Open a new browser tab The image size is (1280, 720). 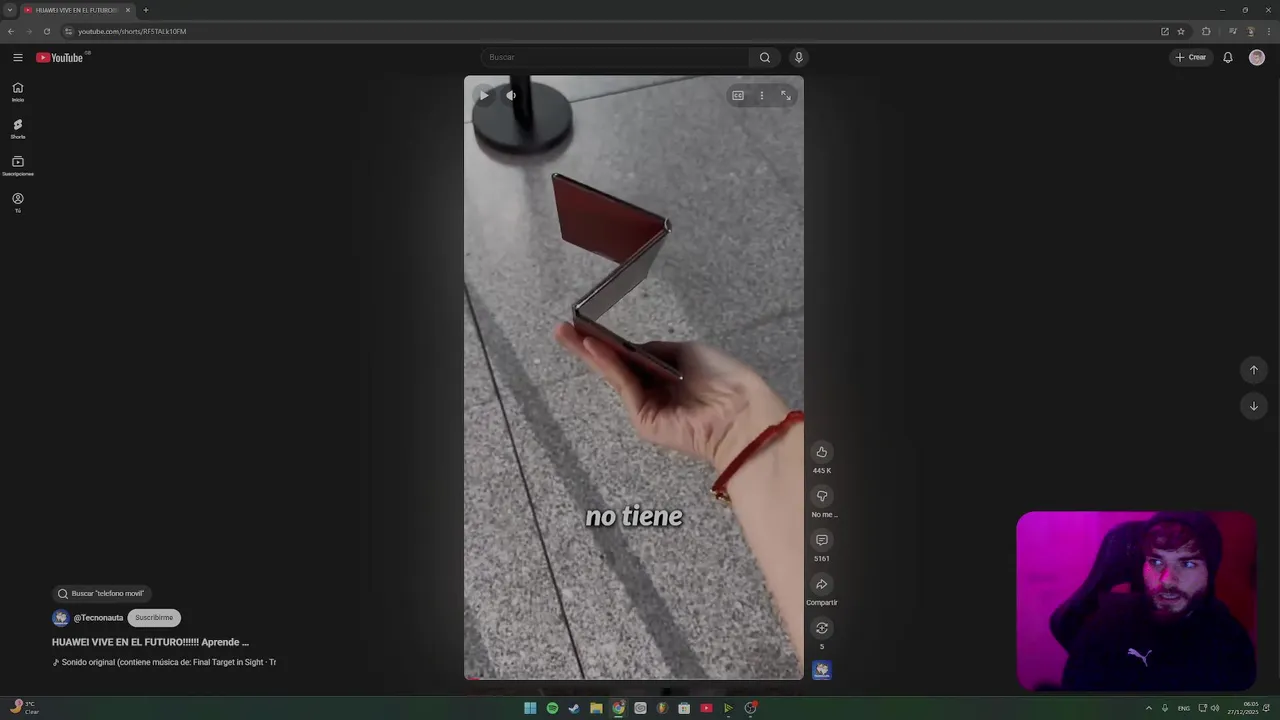146,10
